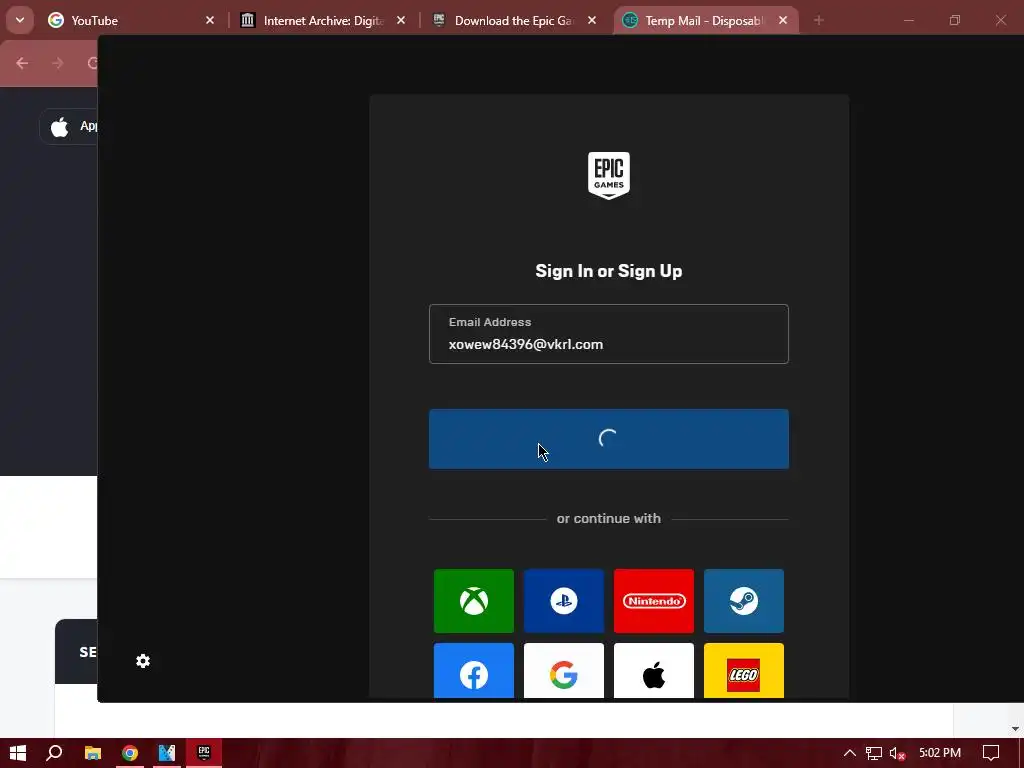Sign in with Google icon
The width and height of the screenshot is (1024, 768).
pyautogui.click(x=564, y=671)
